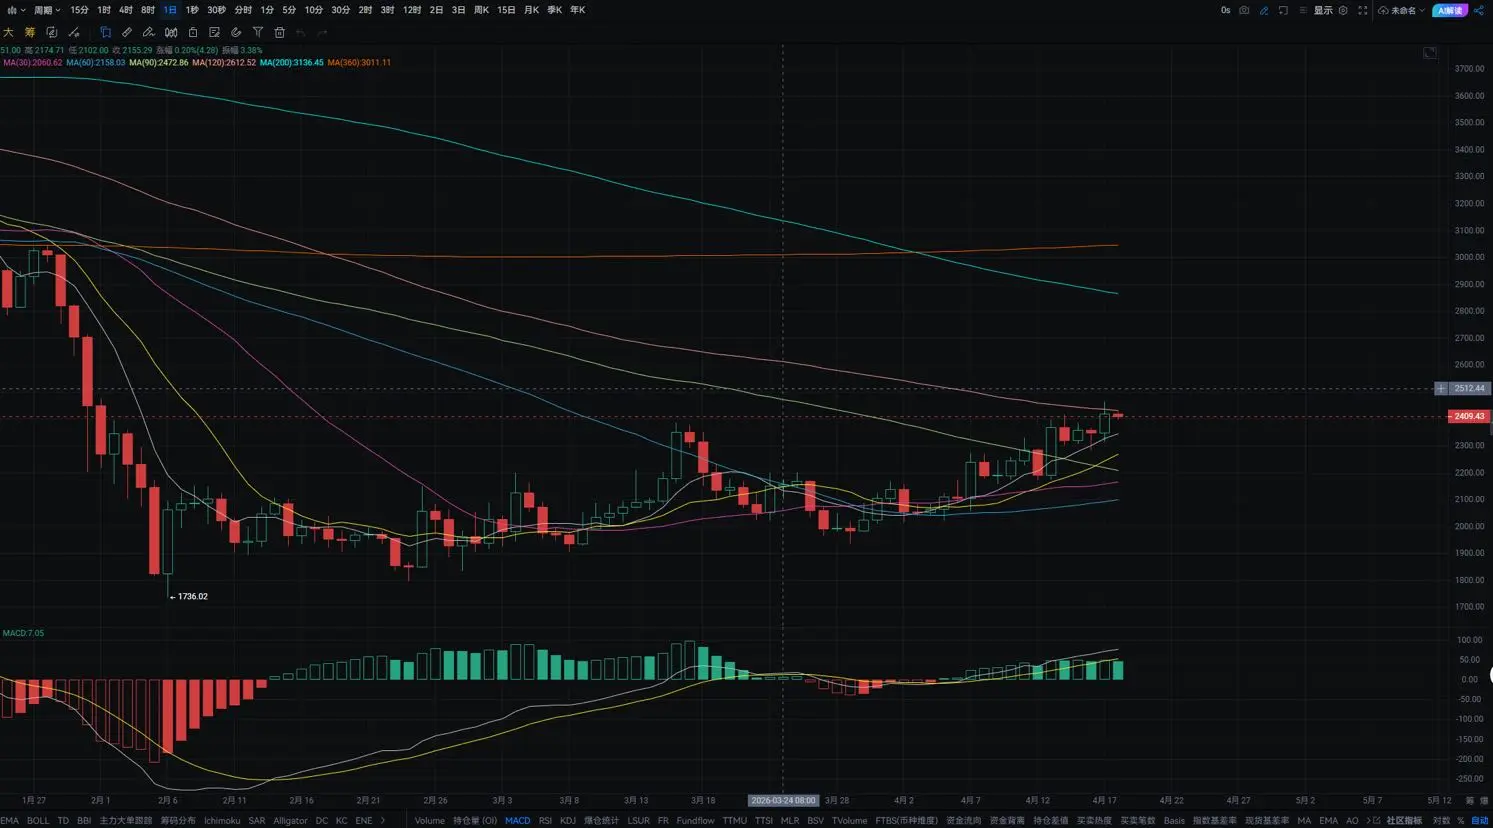
Task: Toggle 对数 logarithmic scale
Action: point(1441,821)
